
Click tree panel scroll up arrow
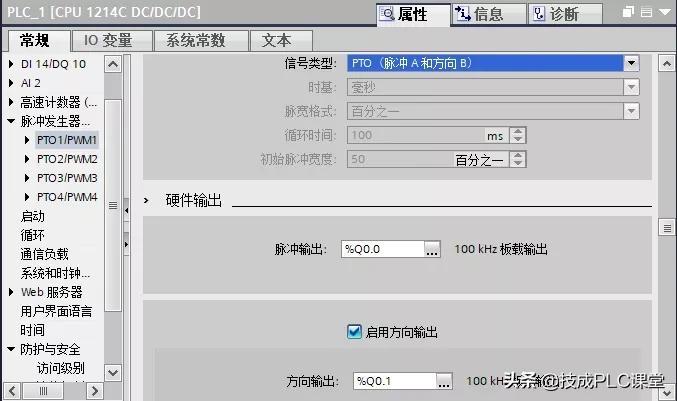113,64
